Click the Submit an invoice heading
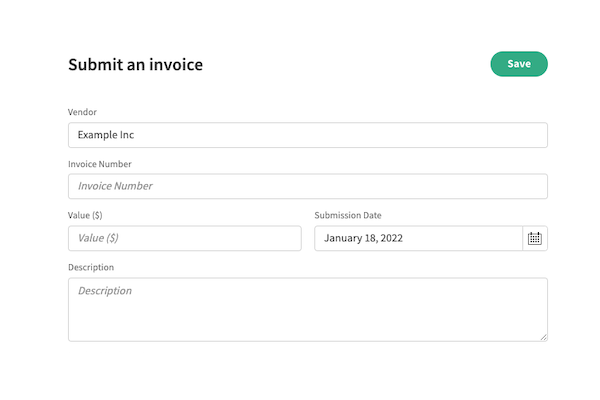The width and height of the screenshot is (600, 400). (135, 65)
